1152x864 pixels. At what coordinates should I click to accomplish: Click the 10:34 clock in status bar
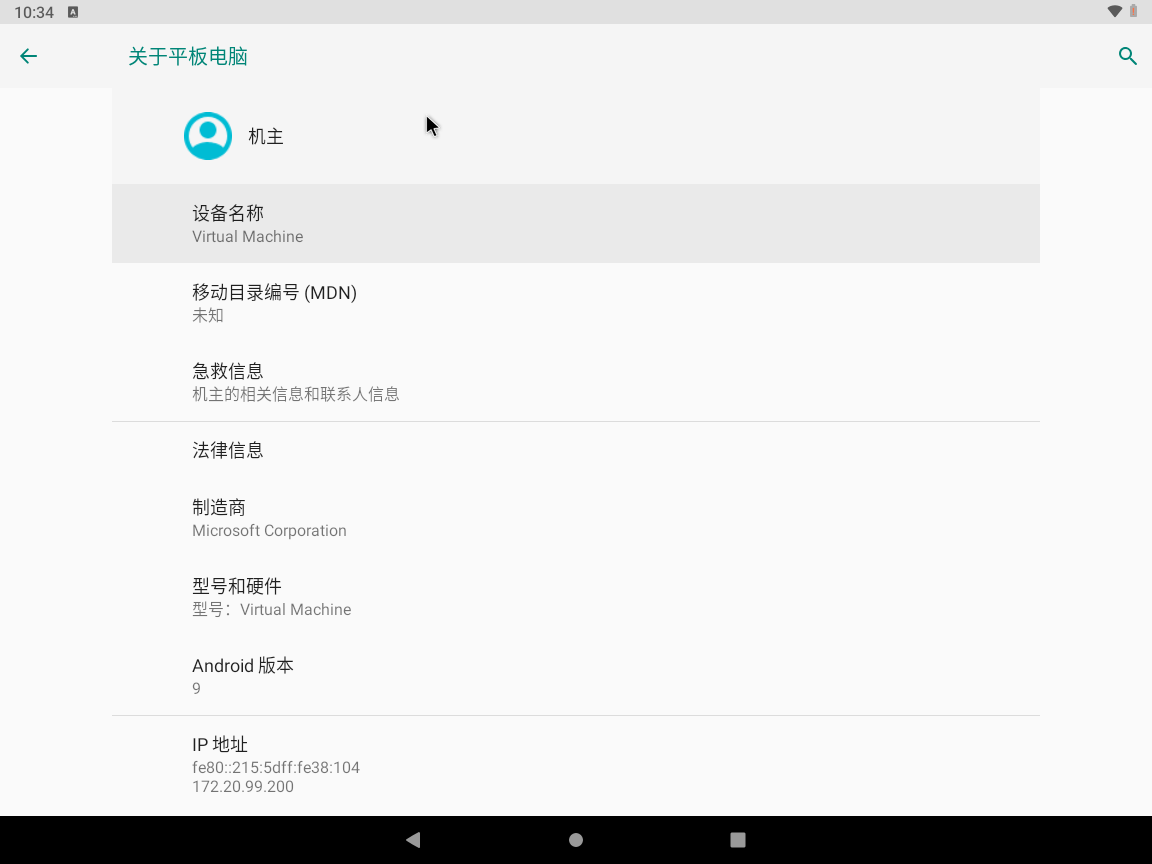click(34, 12)
